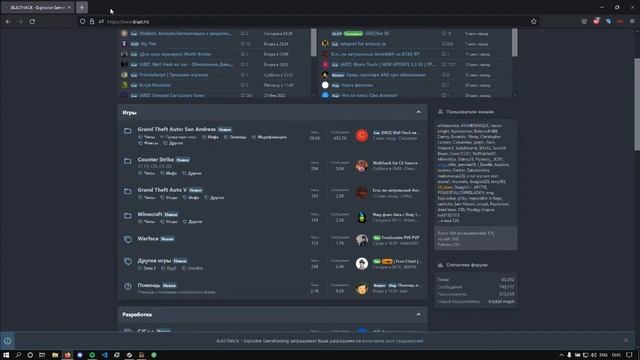Open the Dota 2 subforum under Другие игры
640x360 pixels.
pyautogui.click(x=149, y=268)
